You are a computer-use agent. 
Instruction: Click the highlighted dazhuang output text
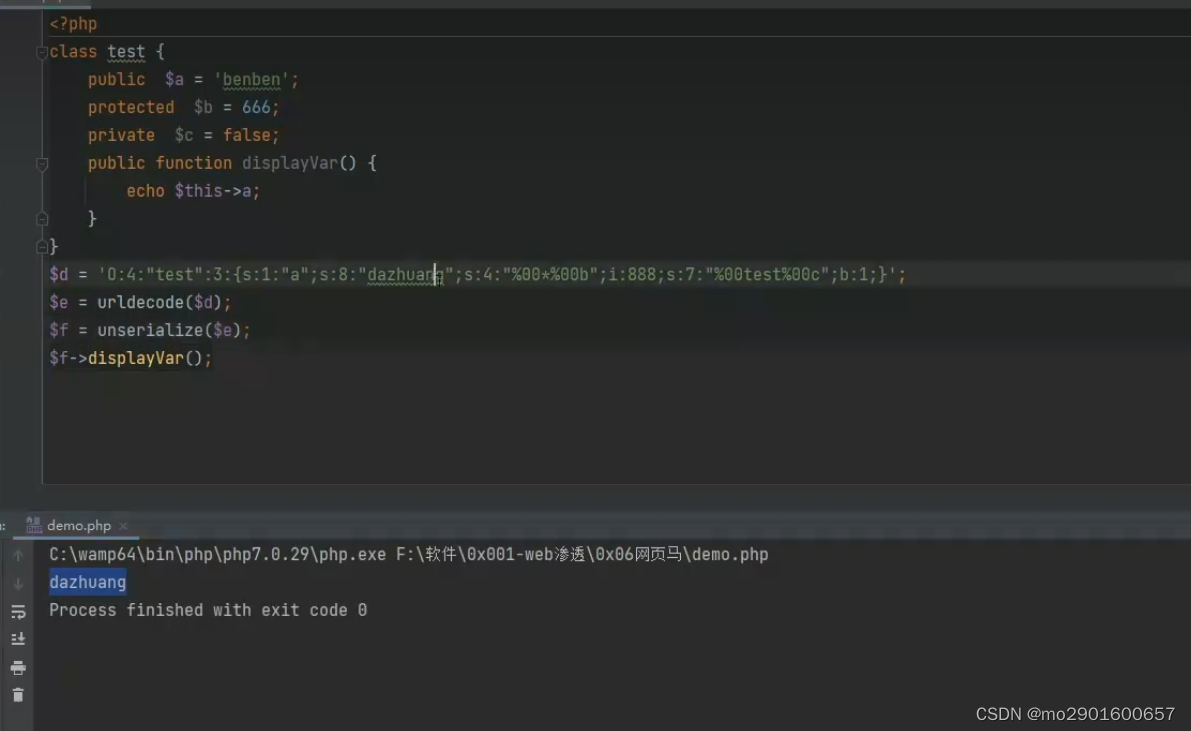click(87, 581)
